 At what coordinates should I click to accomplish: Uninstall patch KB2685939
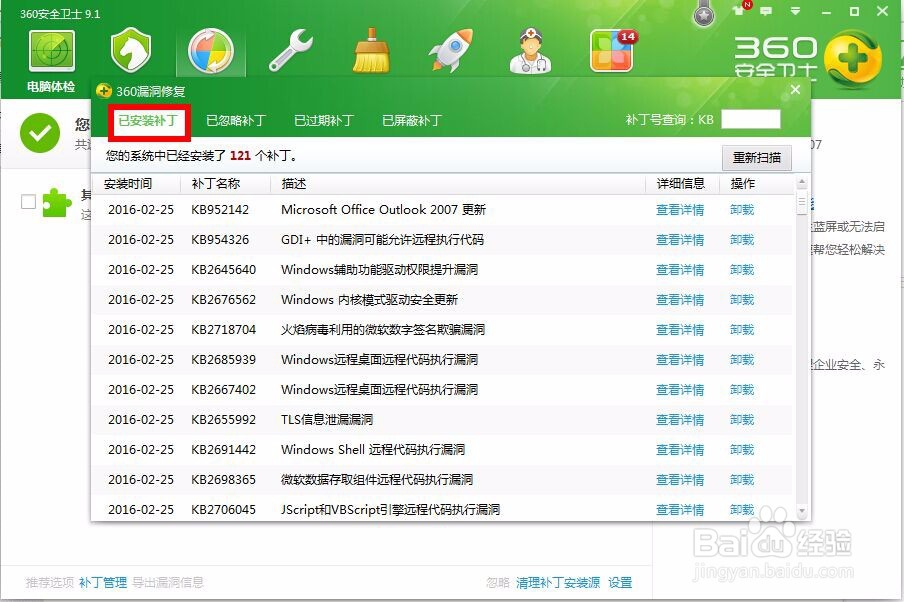pyautogui.click(x=742, y=360)
